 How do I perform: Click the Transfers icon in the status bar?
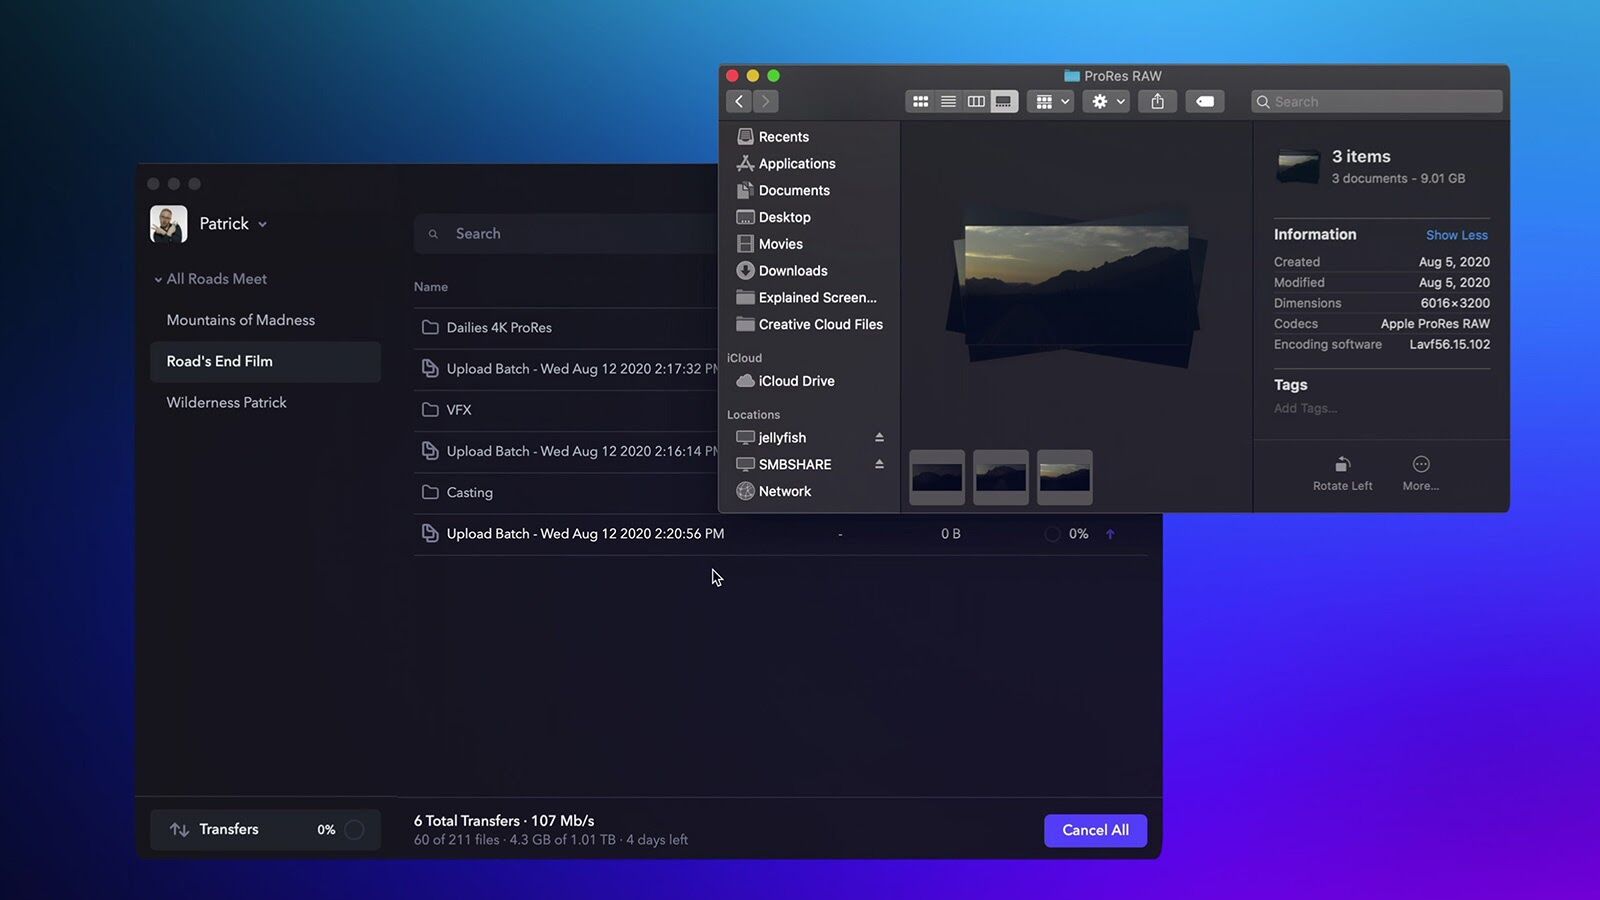pyautogui.click(x=179, y=829)
